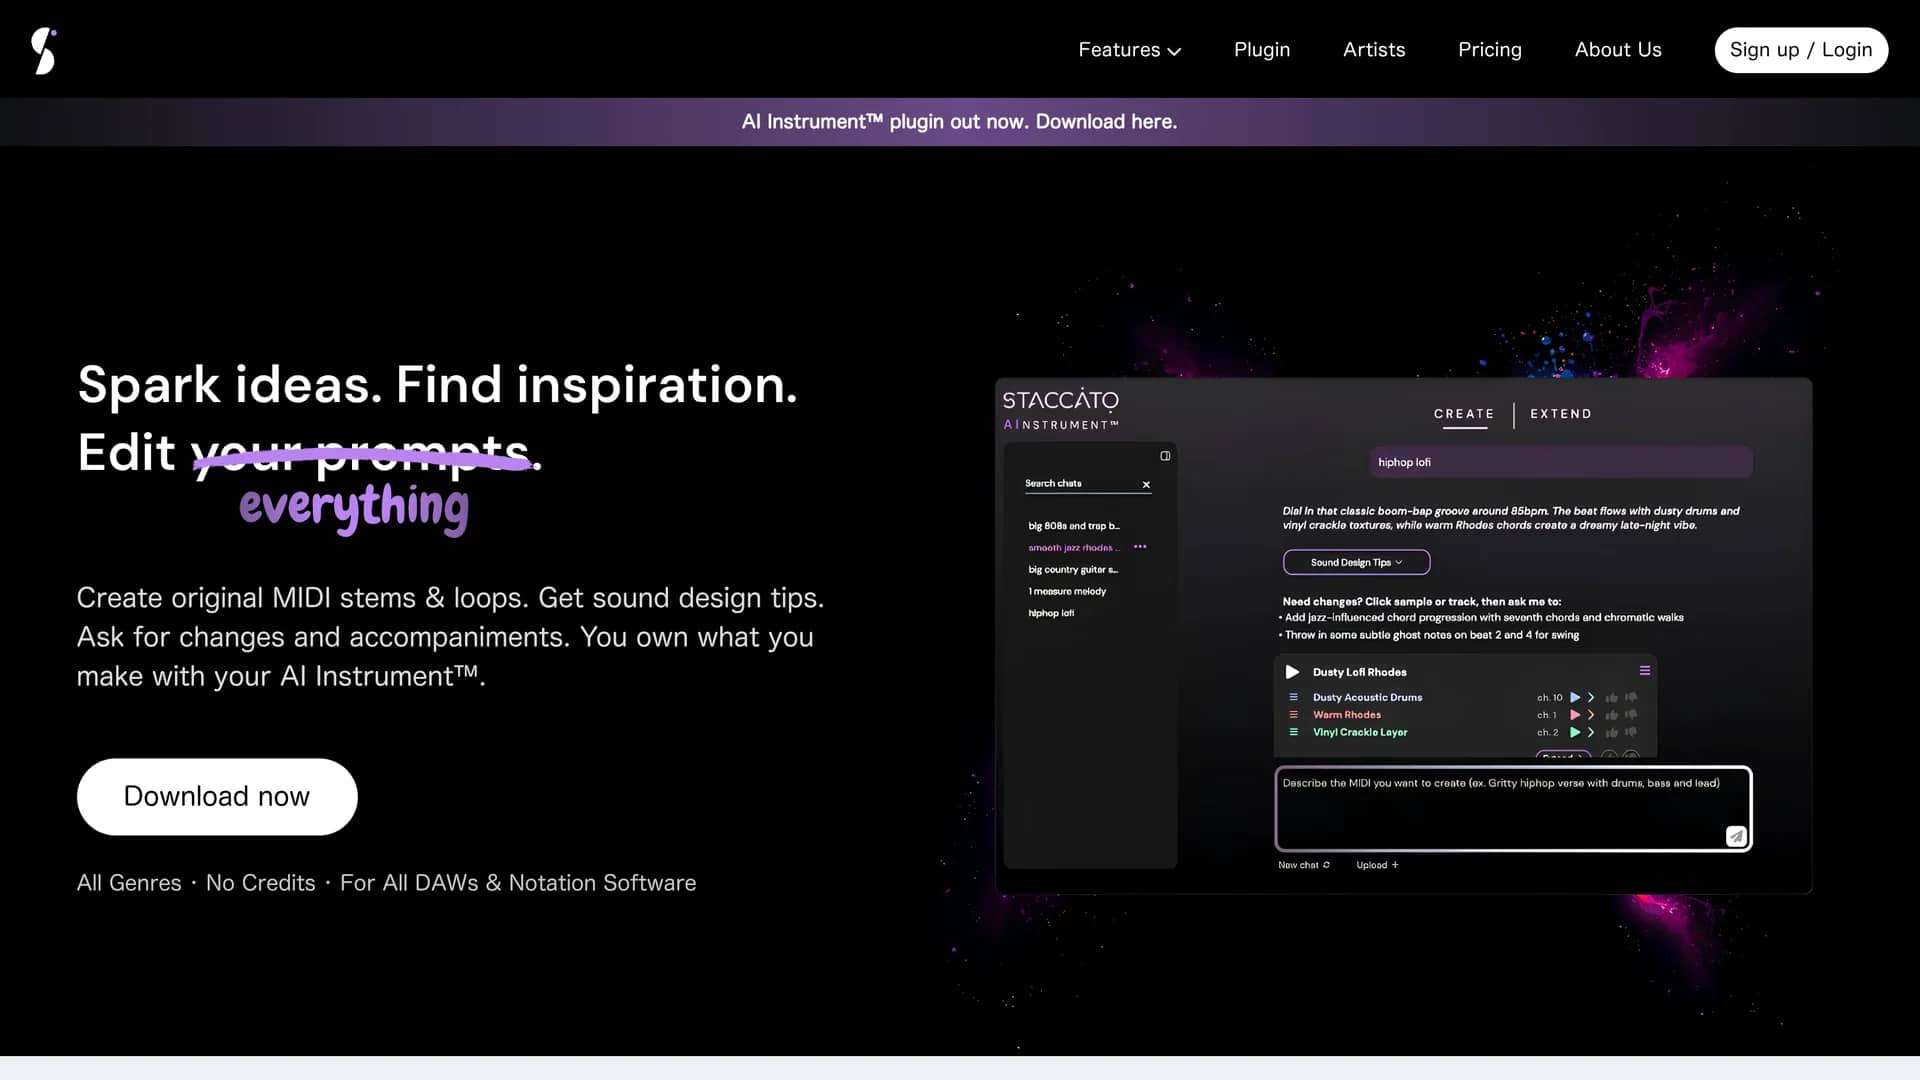Click the AI Instrument plugin announcement banner
The height and width of the screenshot is (1080, 1920).
pos(959,122)
